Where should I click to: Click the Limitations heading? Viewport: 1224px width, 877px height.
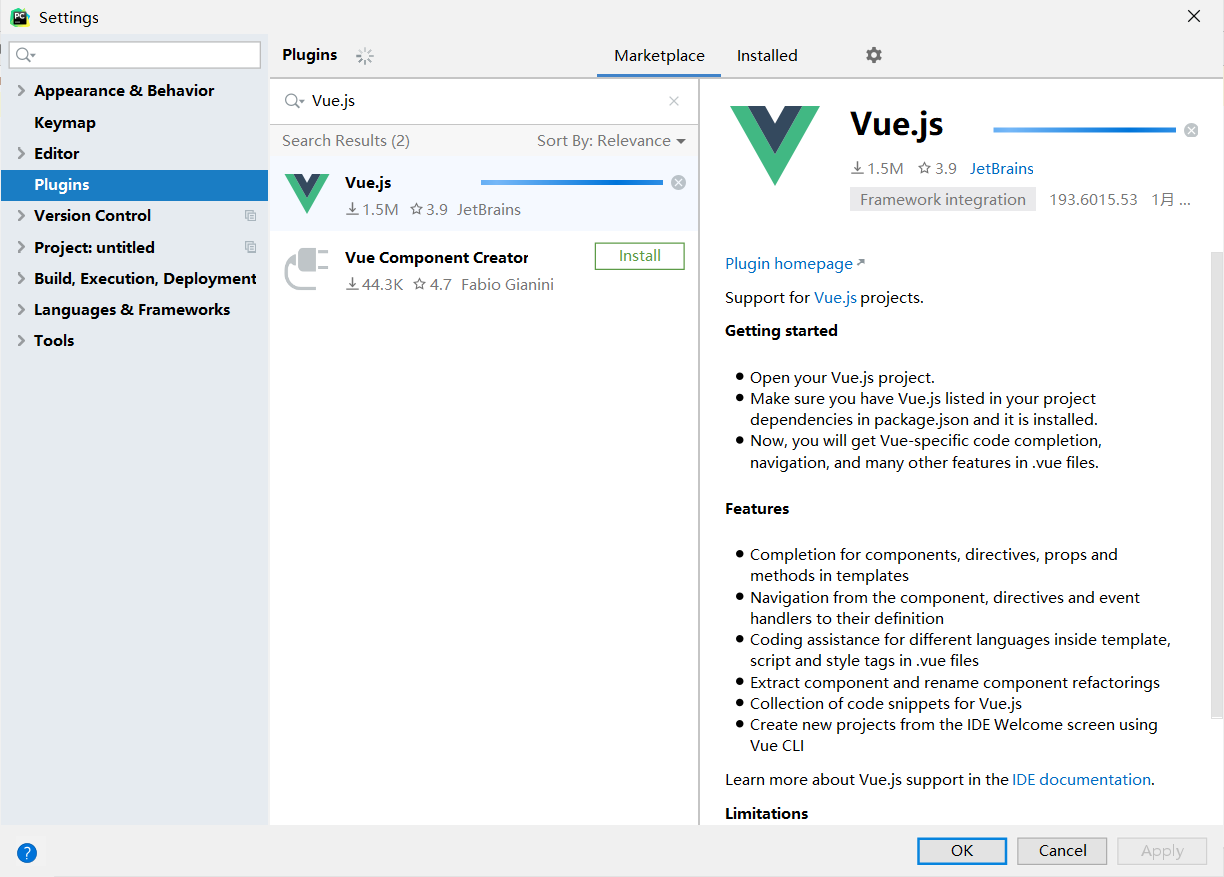766,814
